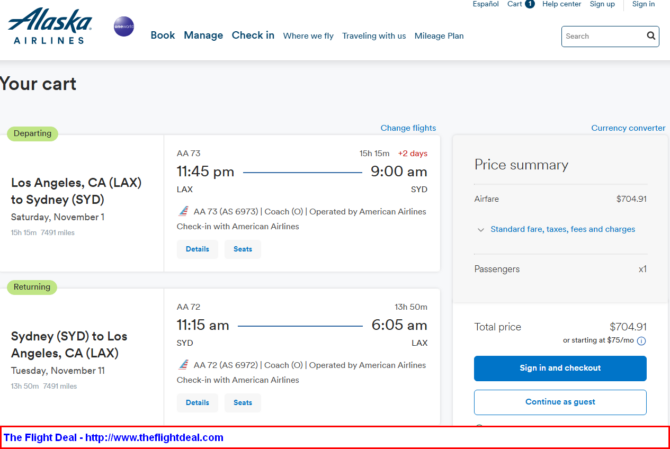Click American Airlines logo on AA 73 row
The width and height of the screenshot is (670, 449).
[x=183, y=211]
